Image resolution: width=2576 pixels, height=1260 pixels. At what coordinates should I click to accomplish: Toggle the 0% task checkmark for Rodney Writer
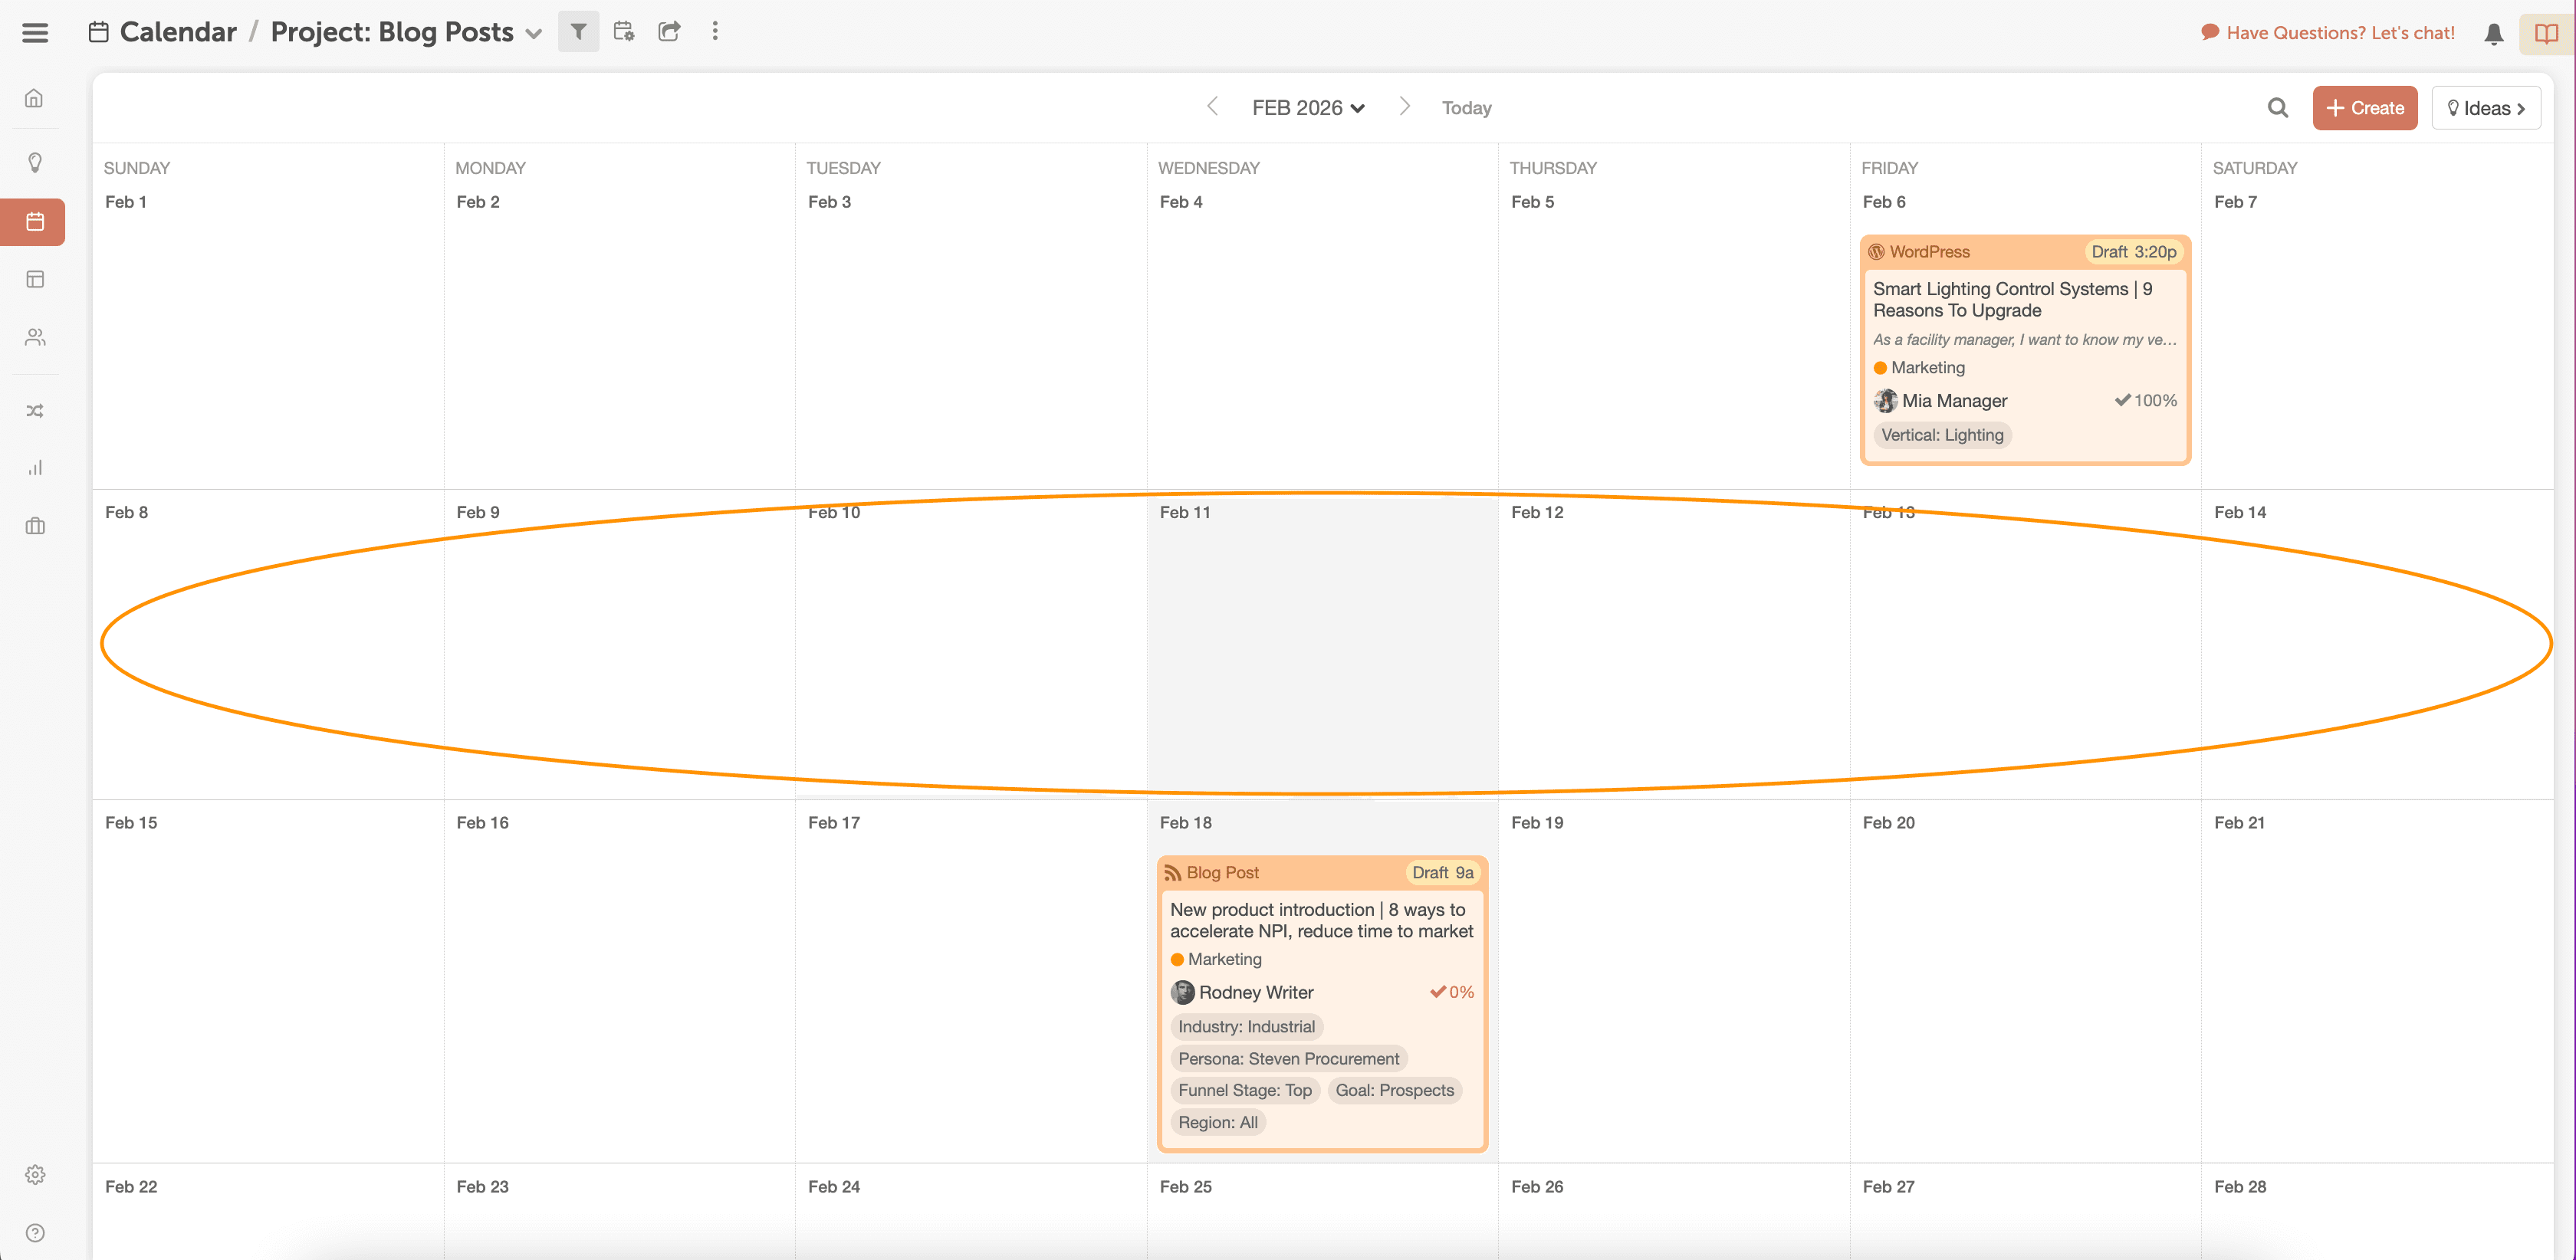pyautogui.click(x=1437, y=992)
